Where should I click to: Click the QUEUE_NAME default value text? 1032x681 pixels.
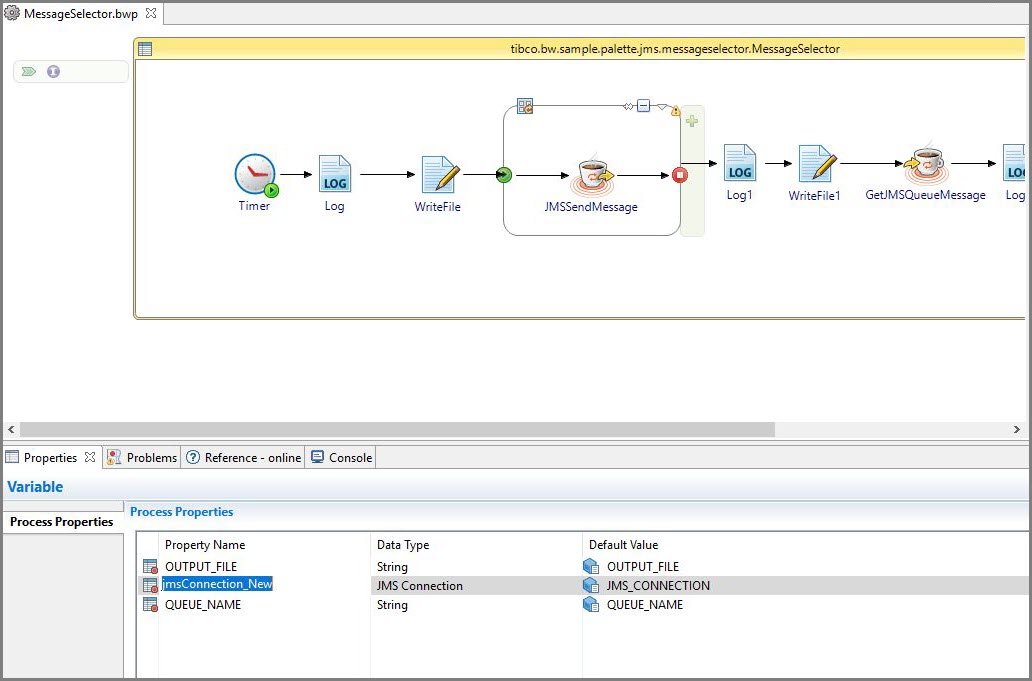[644, 605]
